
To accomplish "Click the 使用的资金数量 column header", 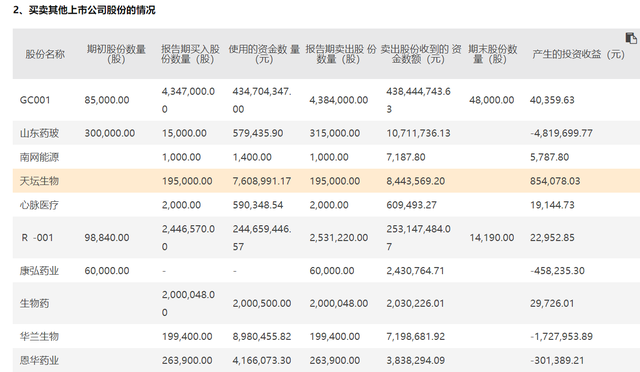I will [264, 54].
